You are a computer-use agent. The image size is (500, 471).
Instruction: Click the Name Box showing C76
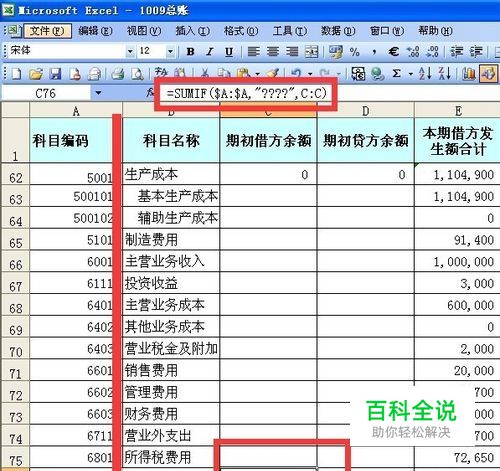pos(46,93)
